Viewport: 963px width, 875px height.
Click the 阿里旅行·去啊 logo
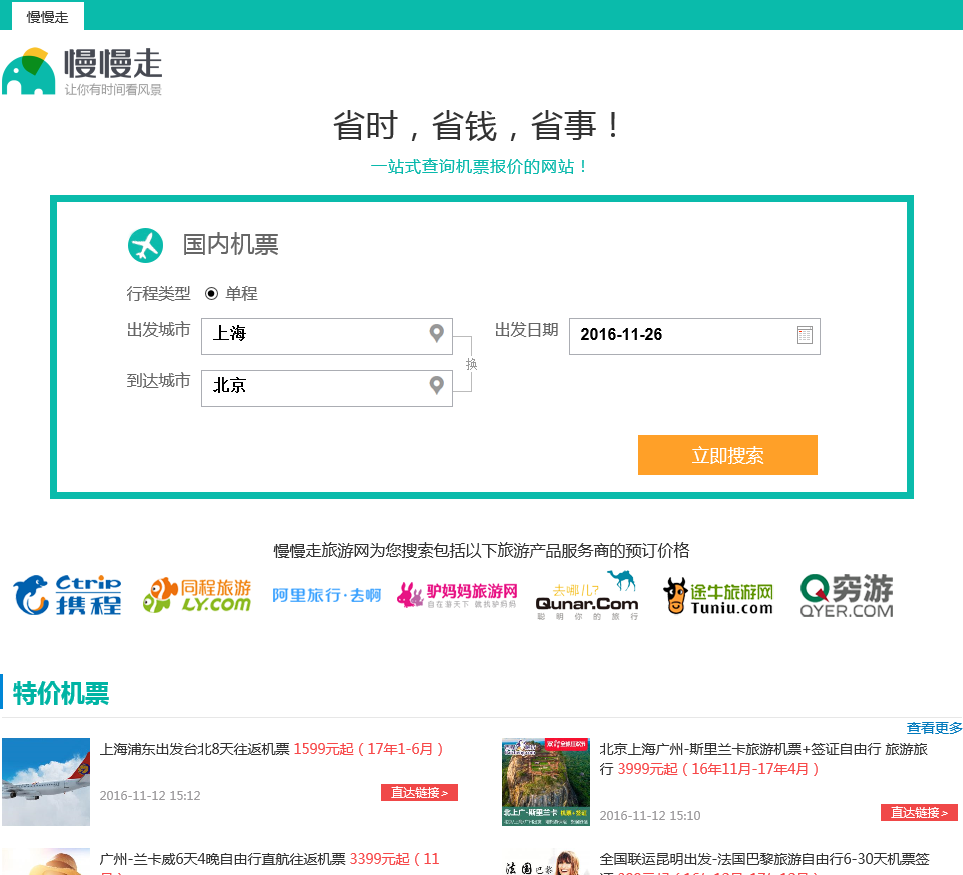tap(326, 595)
